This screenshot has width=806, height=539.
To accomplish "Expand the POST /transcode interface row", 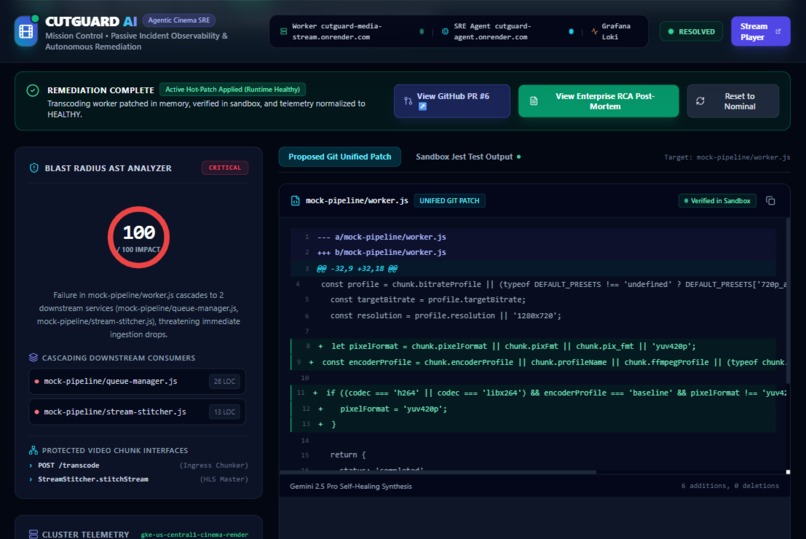I will pos(139,465).
